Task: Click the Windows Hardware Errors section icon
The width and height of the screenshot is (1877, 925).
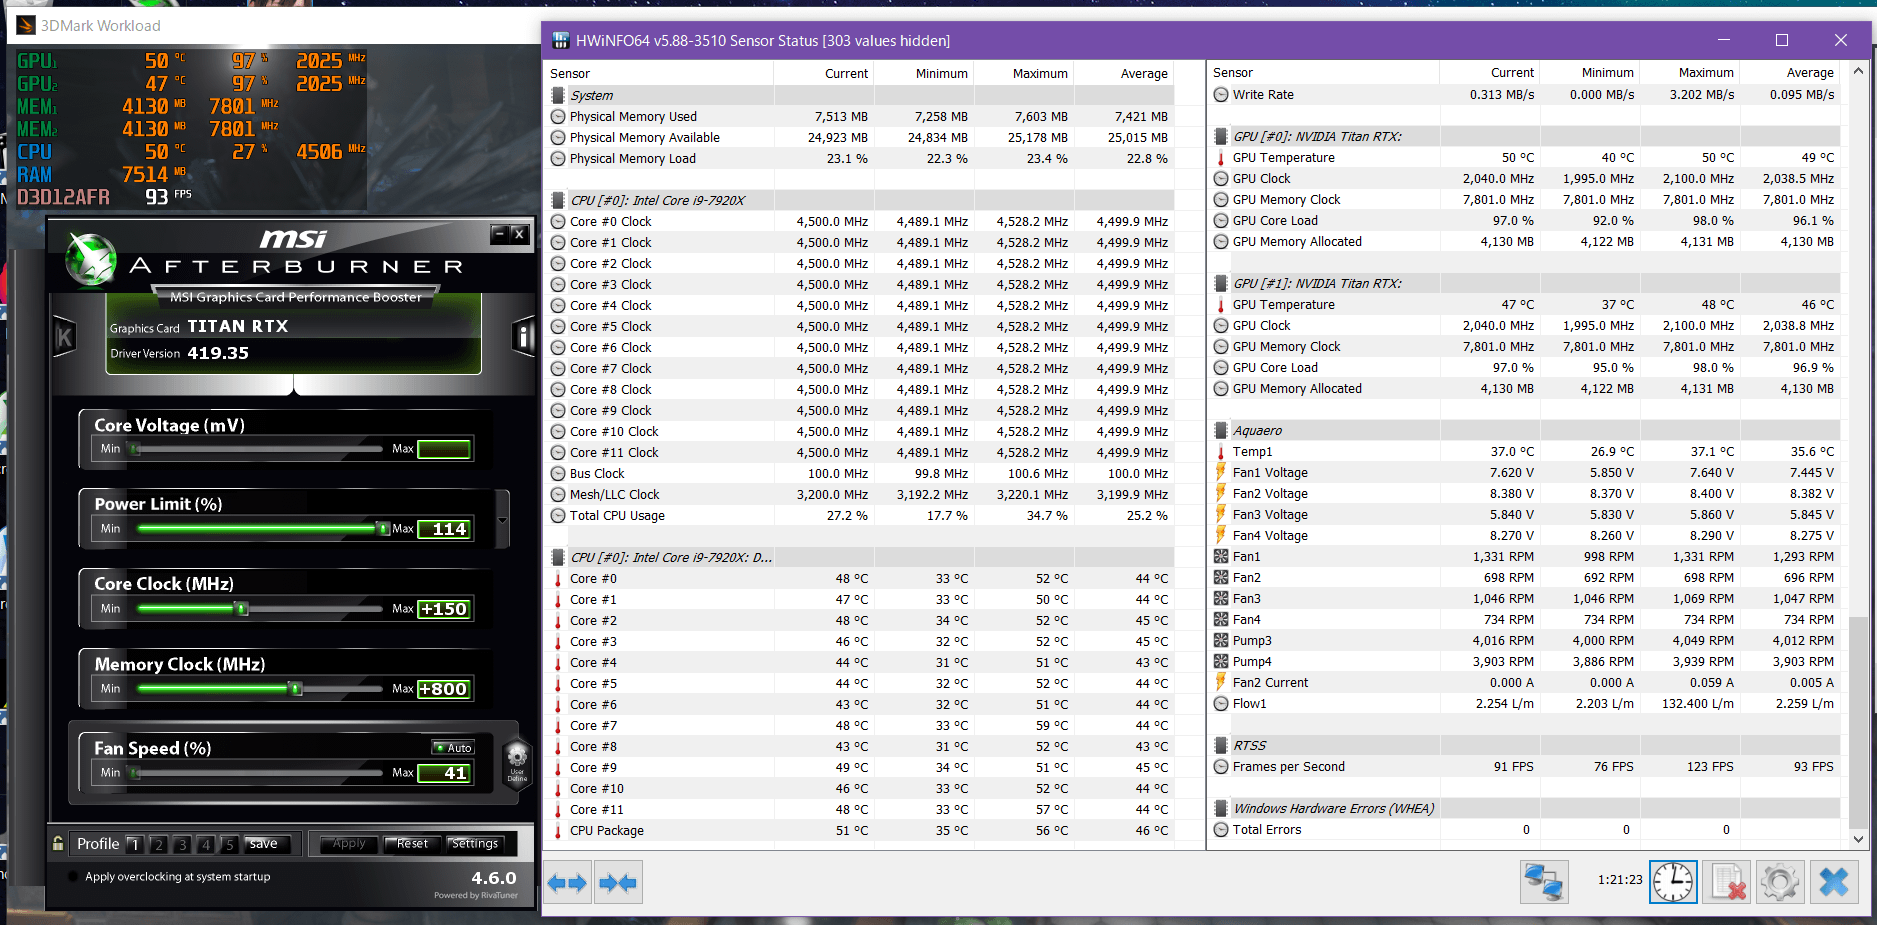Action: click(1221, 809)
